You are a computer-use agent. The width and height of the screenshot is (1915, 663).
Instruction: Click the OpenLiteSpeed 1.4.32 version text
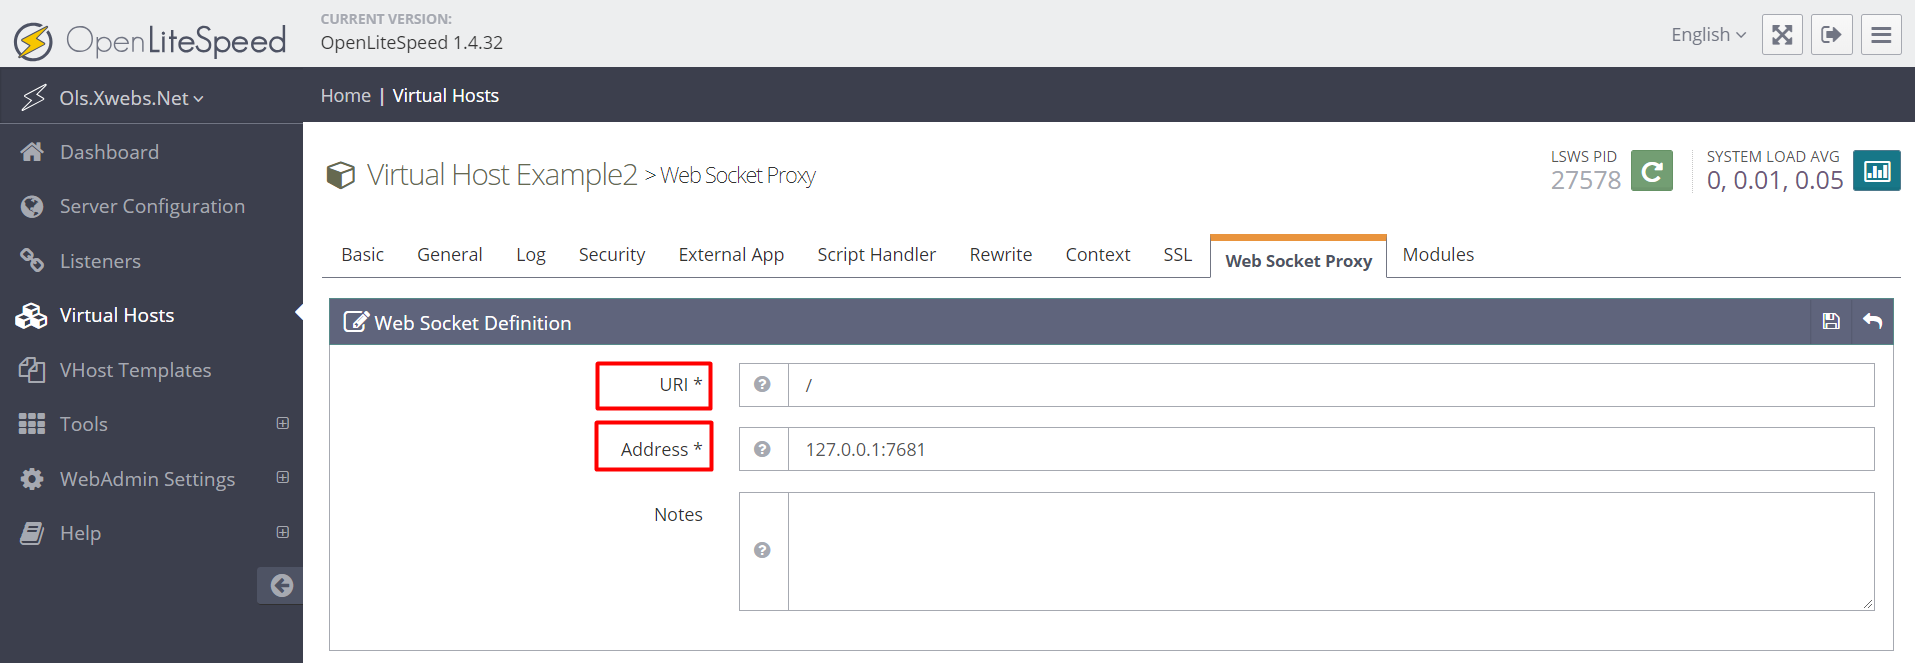[x=412, y=43]
